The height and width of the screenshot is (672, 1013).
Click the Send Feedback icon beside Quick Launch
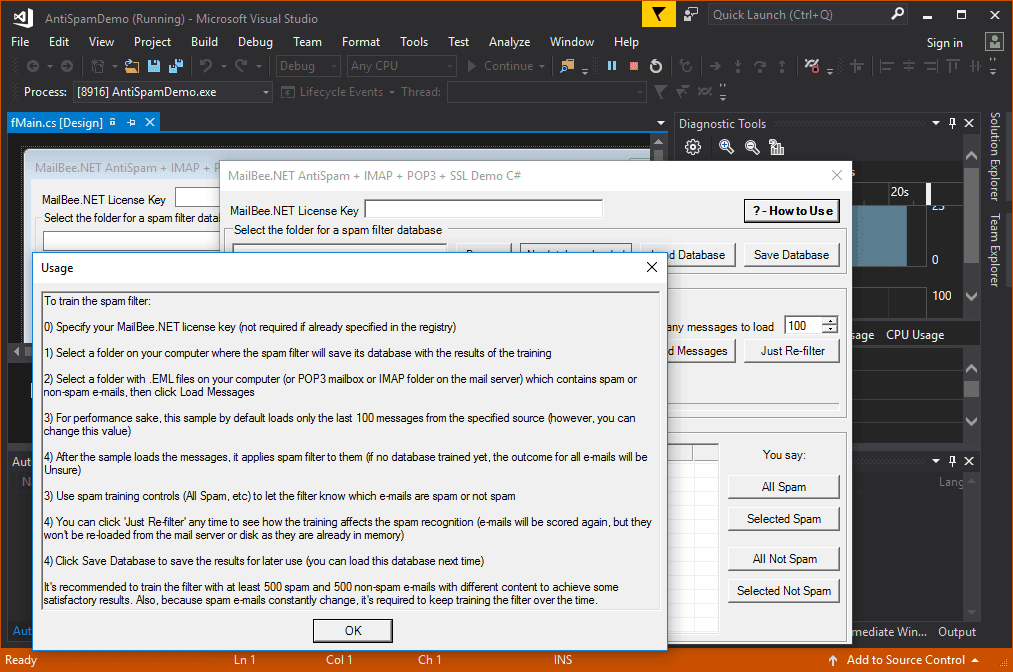click(691, 14)
